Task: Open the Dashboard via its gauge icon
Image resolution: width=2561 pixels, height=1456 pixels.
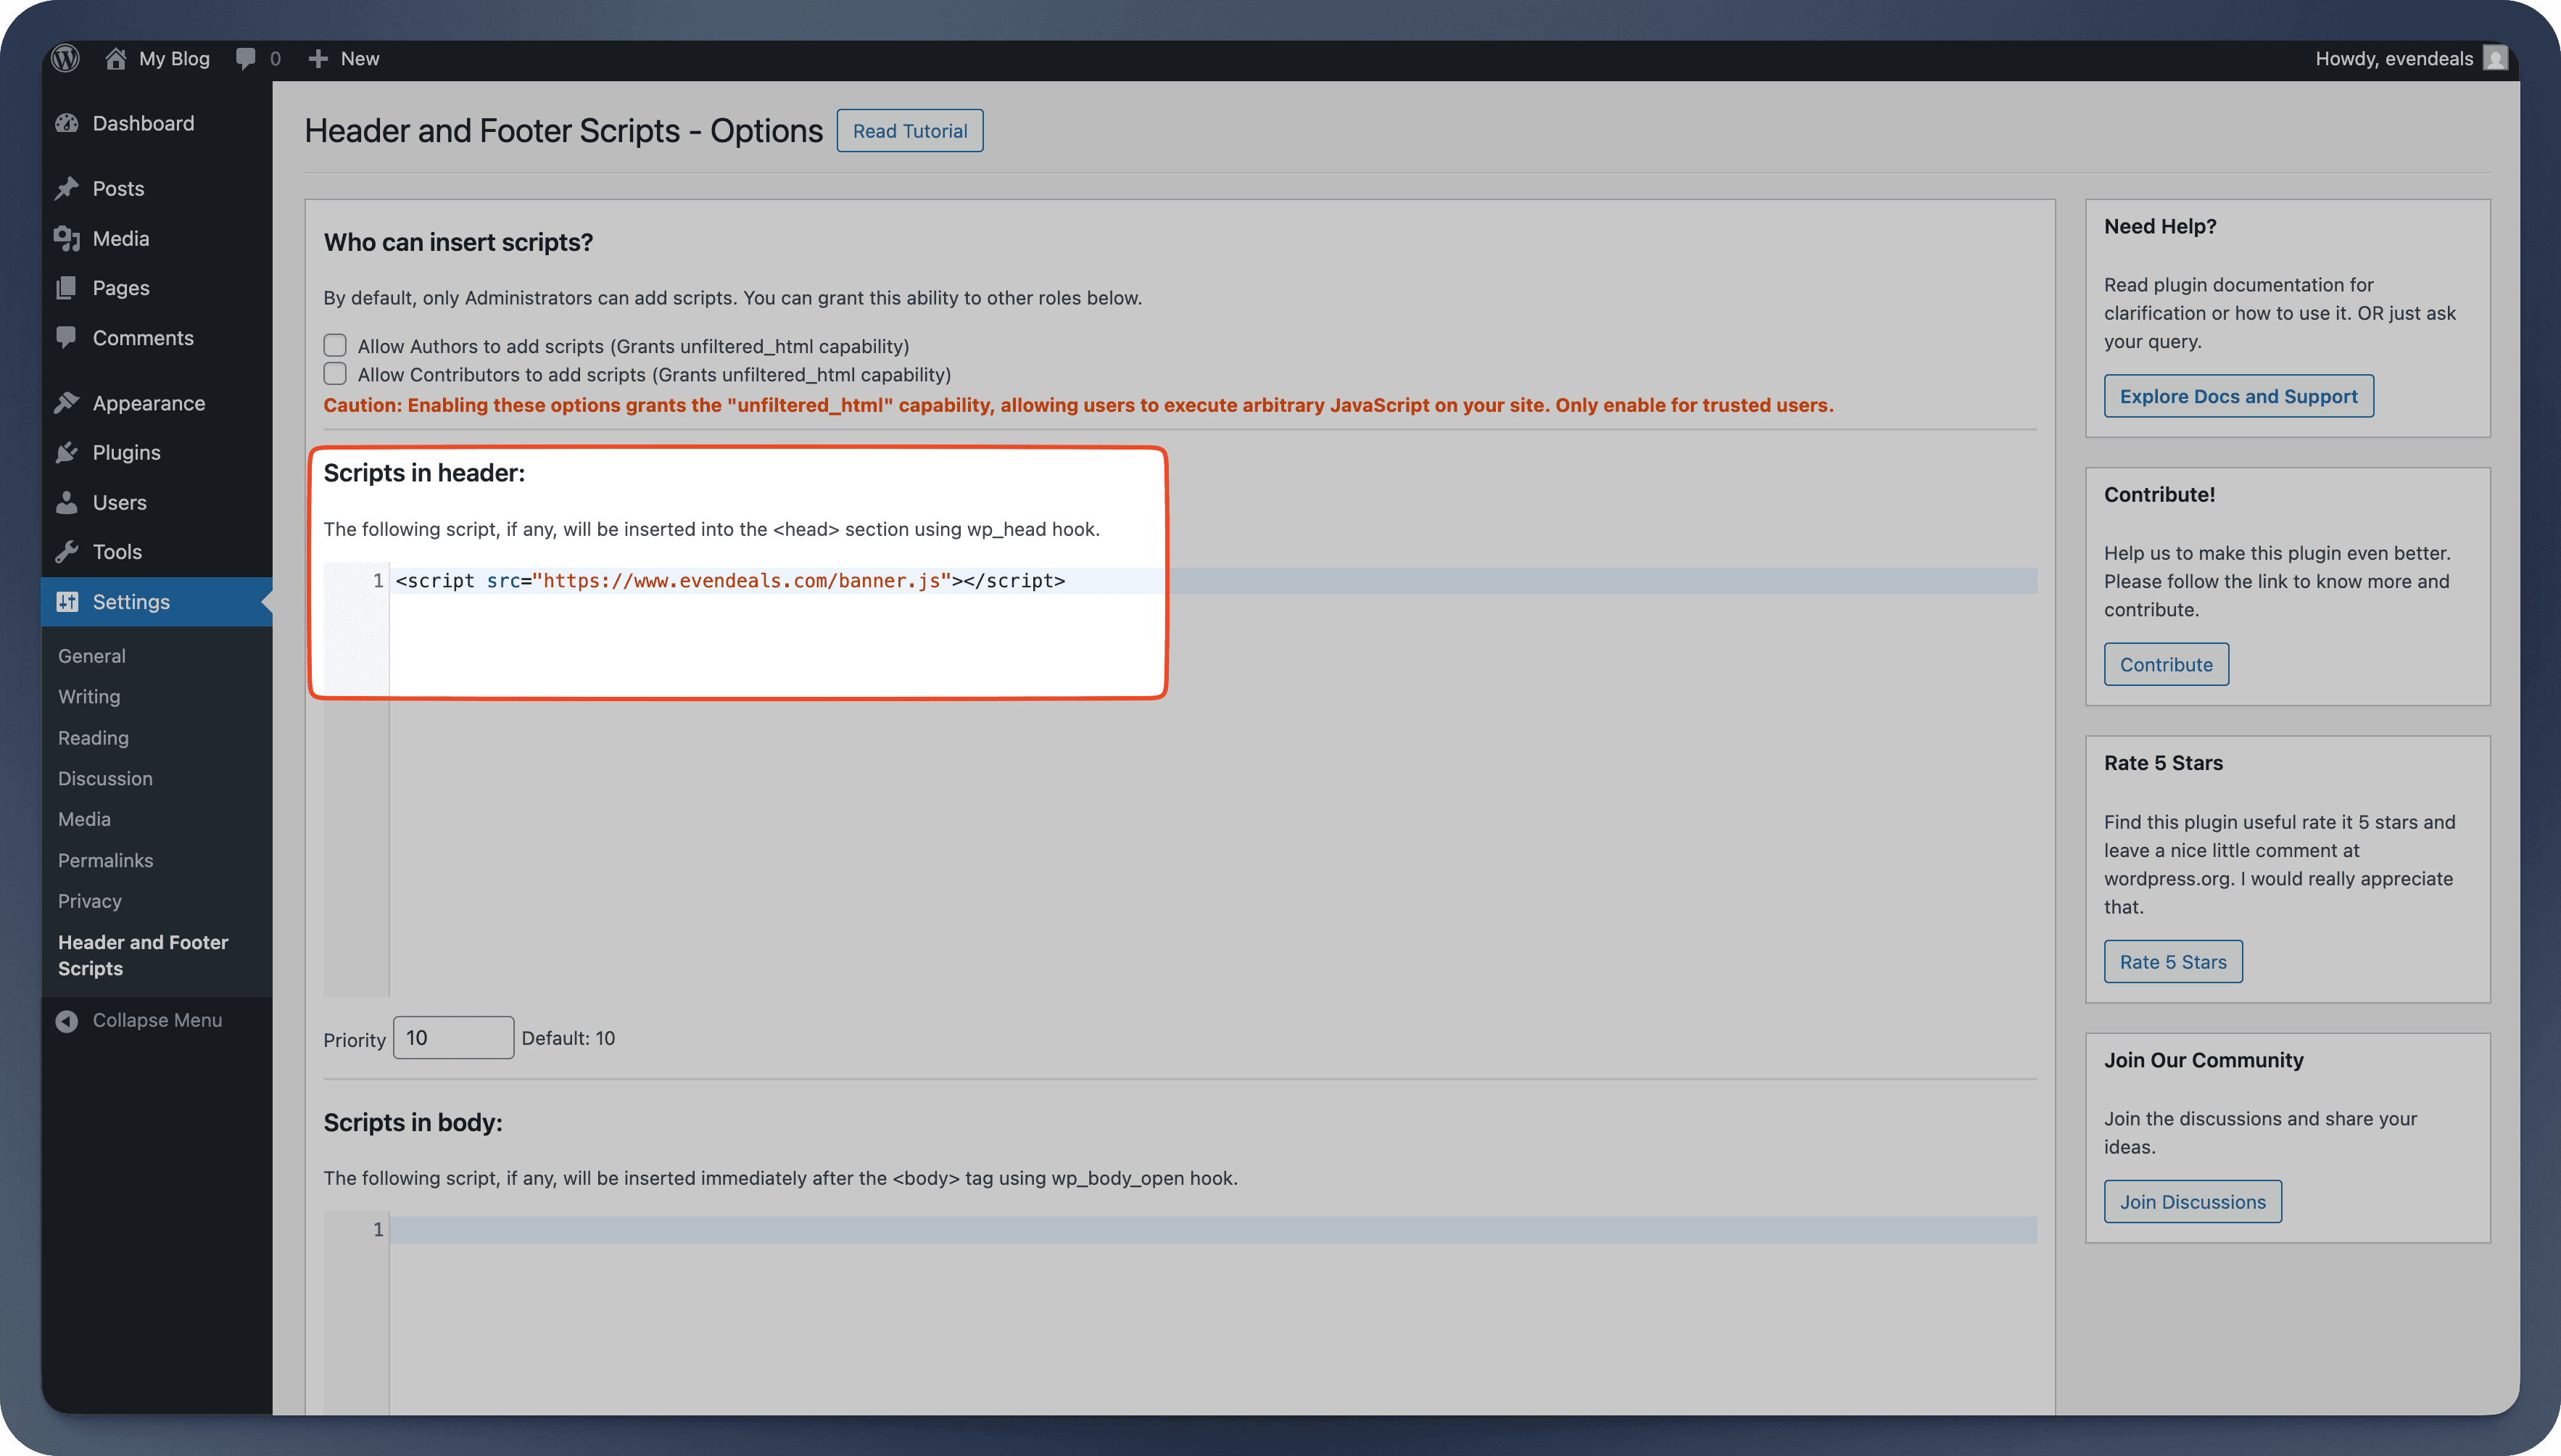Action: tap(67, 123)
